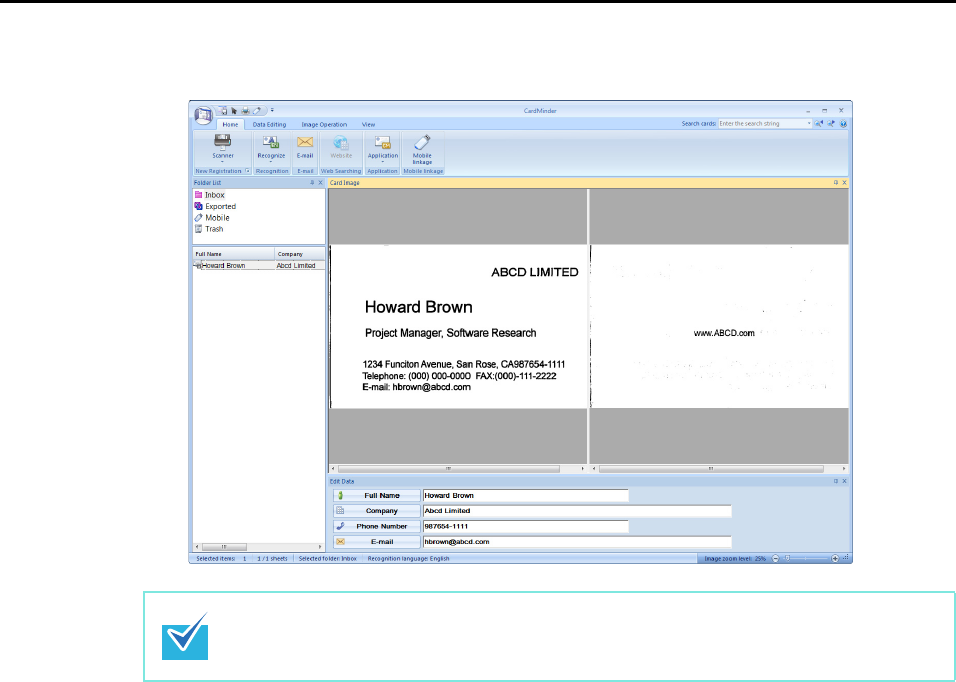Close the Folder List panel
The width and height of the screenshot is (956, 682).
321,183
